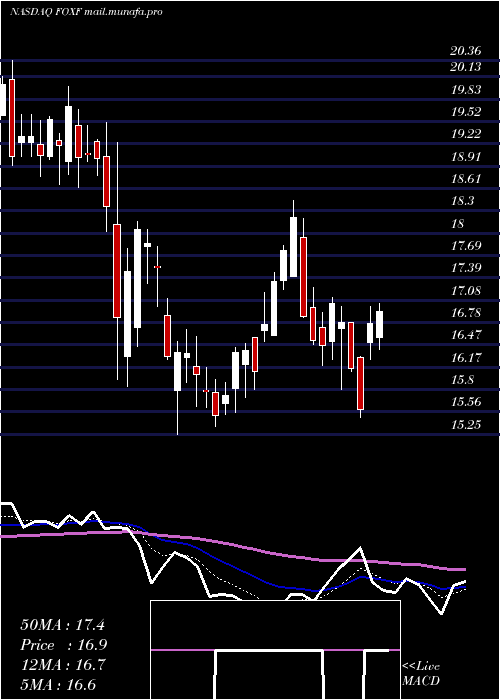Click the 19.83 price axis label
Screen dimensions: 500x700
pos(466,90)
